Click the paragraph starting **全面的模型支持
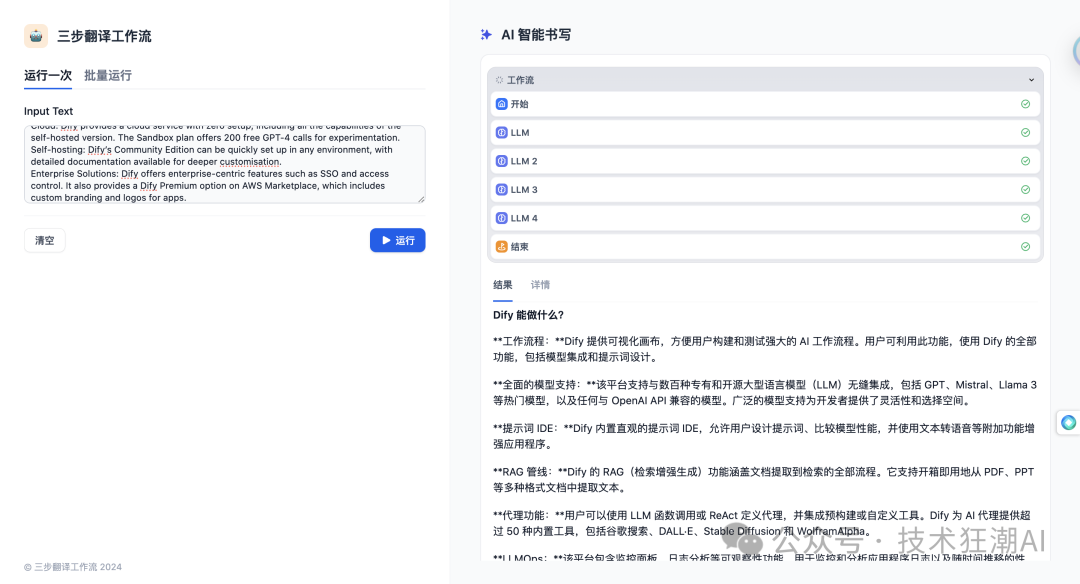 (765, 393)
